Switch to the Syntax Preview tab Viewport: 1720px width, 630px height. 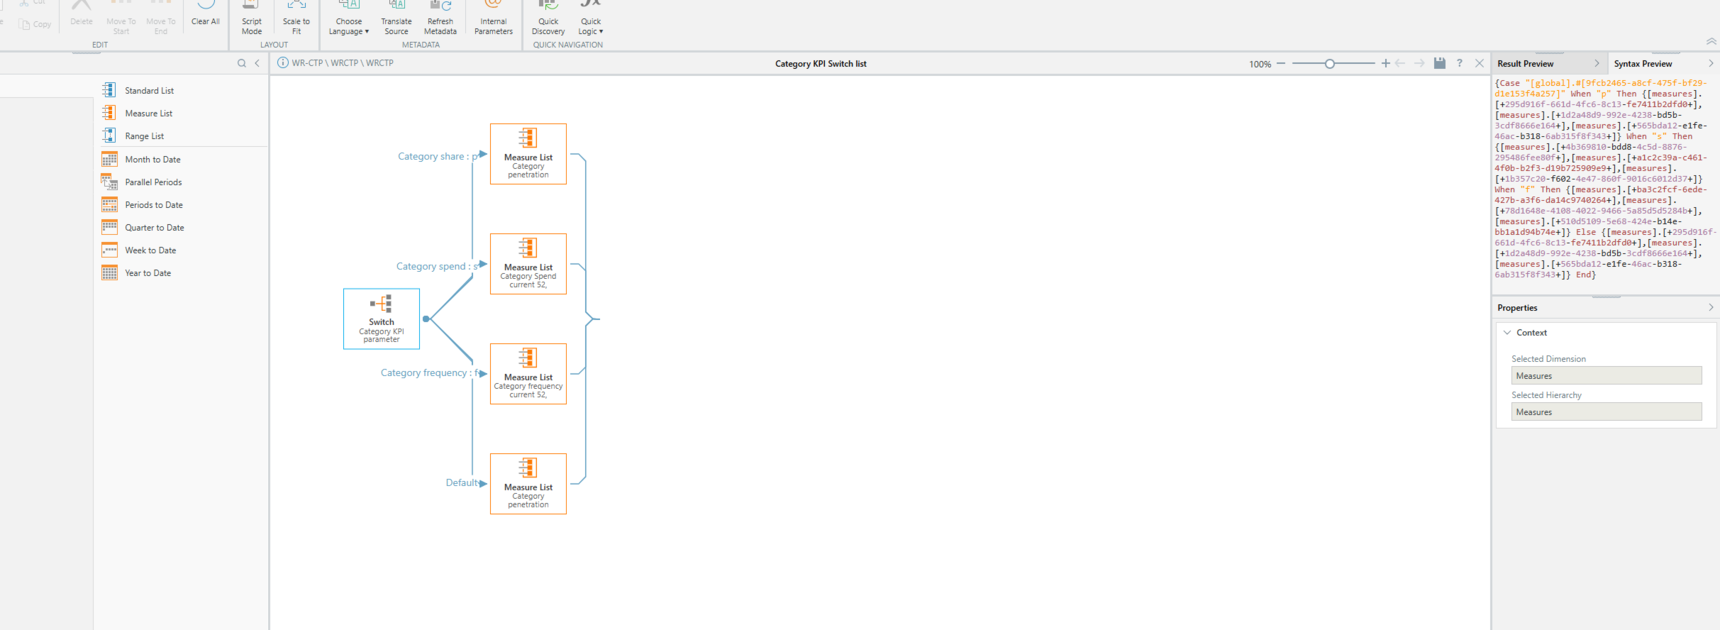pos(1642,64)
